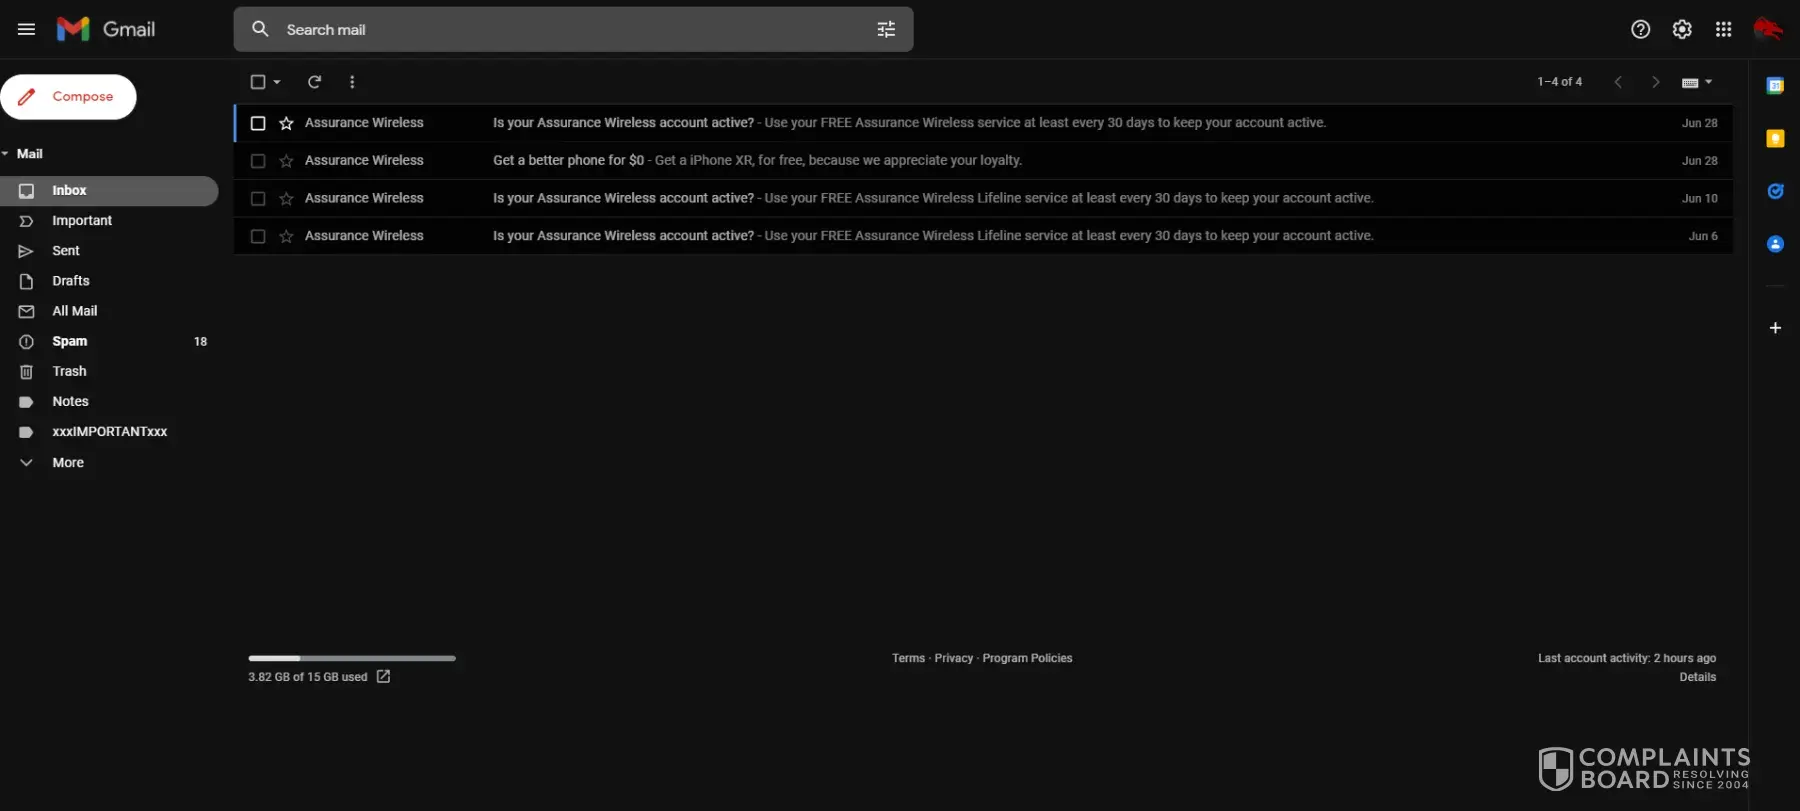The height and width of the screenshot is (811, 1800).
Task: Open the Google apps grid
Action: [x=1723, y=29]
